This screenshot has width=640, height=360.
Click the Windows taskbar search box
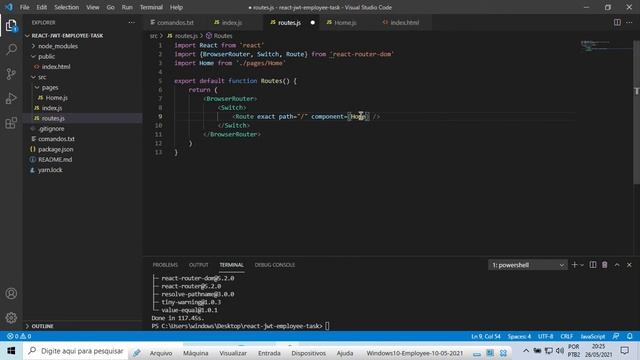click(76, 351)
